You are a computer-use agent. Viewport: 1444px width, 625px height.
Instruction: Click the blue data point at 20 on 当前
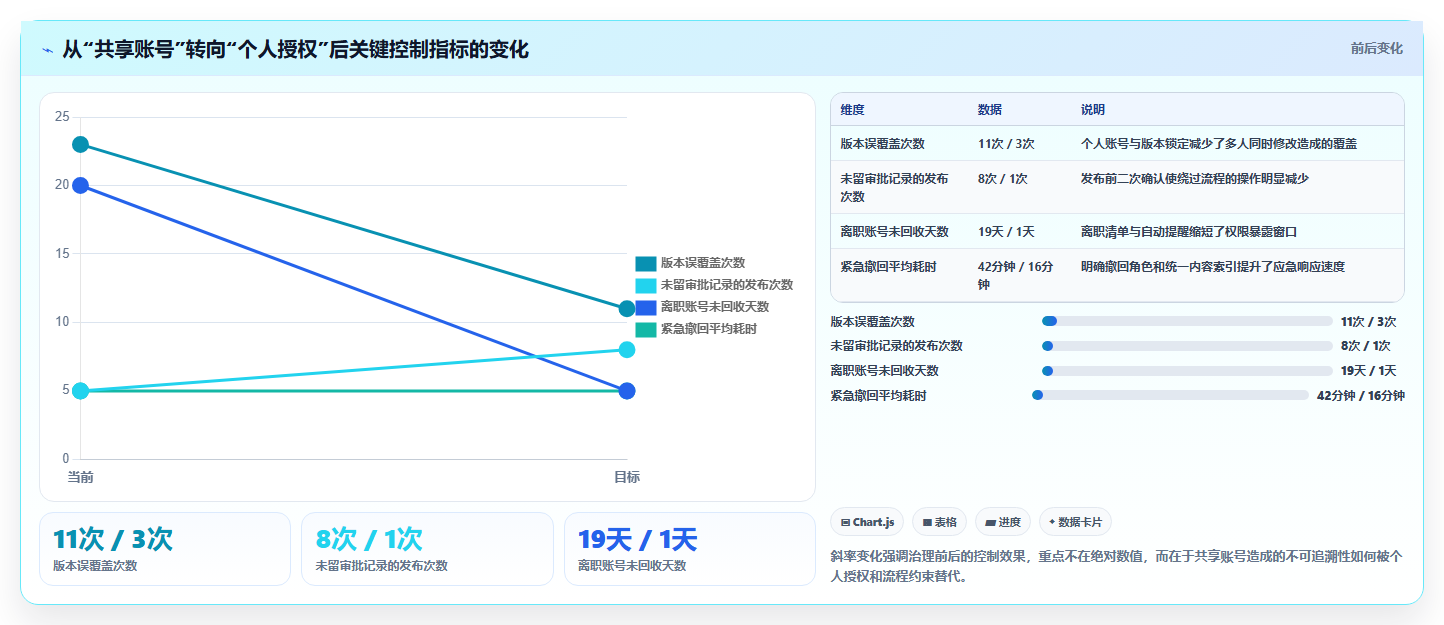pos(80,185)
